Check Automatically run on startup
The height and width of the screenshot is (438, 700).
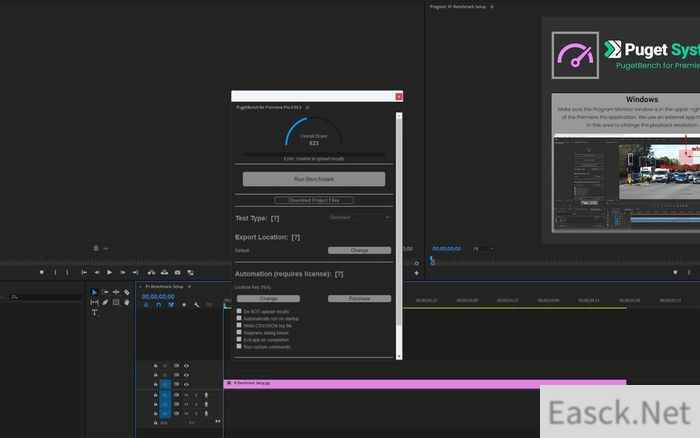tap(239, 318)
